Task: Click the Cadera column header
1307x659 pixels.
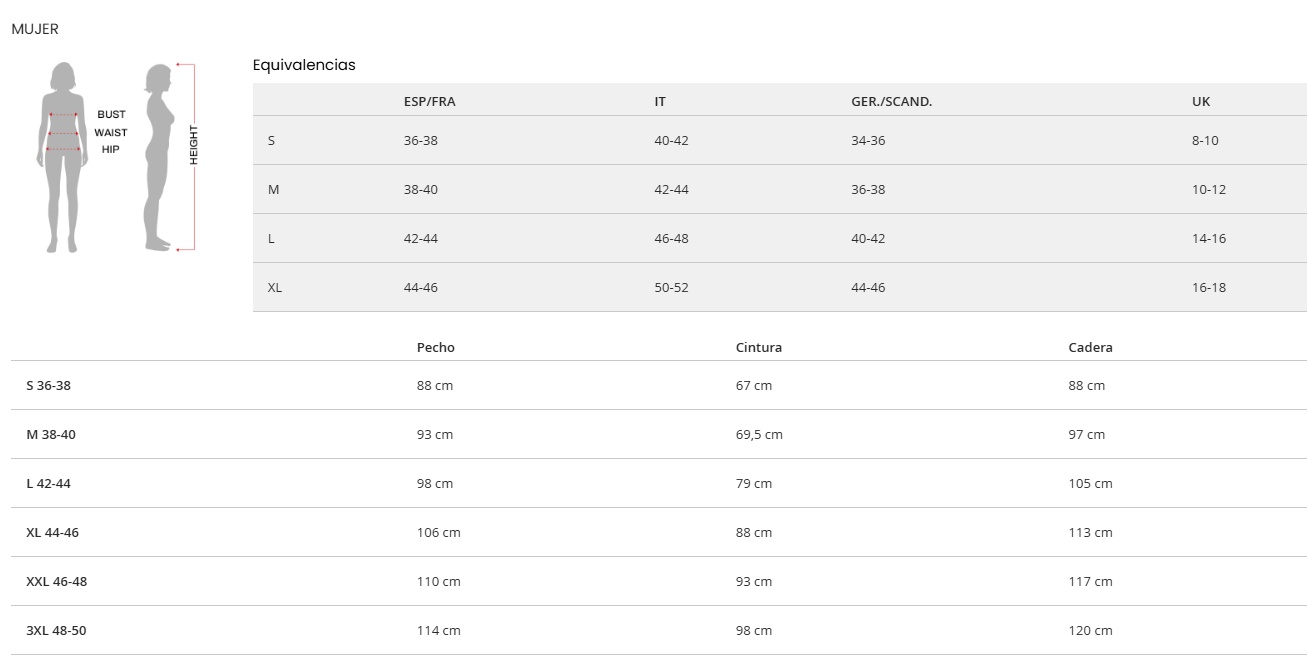Action: 1090,348
